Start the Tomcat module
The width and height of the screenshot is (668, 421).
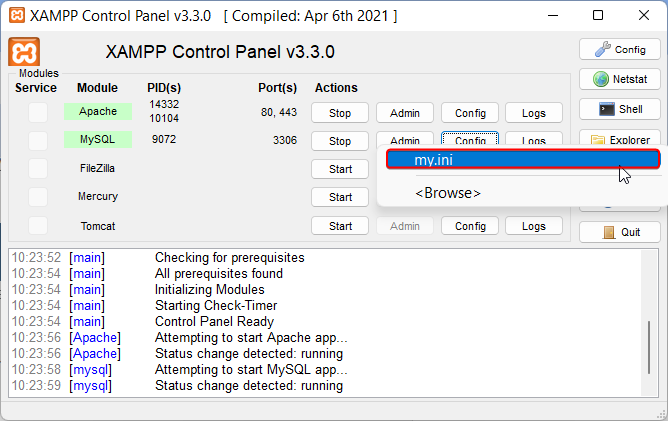point(340,226)
